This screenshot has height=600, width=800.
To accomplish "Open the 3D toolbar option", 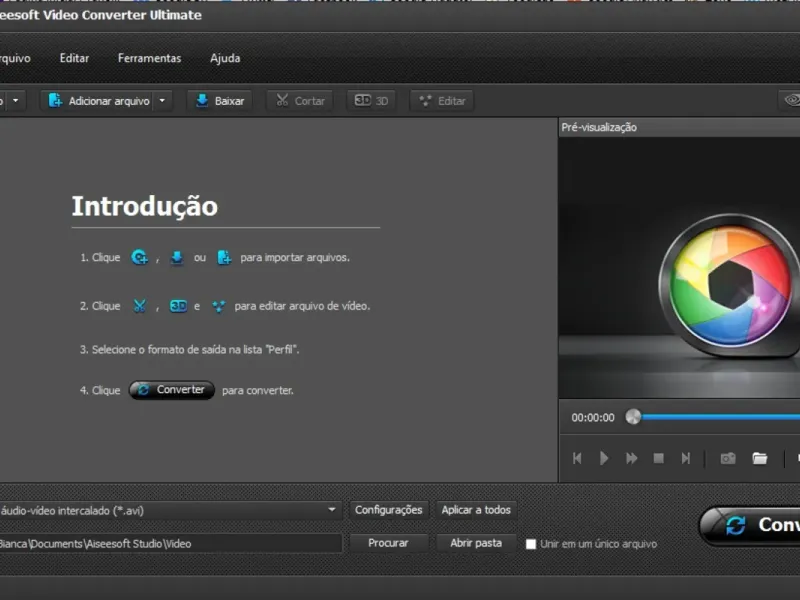I will click(371, 101).
